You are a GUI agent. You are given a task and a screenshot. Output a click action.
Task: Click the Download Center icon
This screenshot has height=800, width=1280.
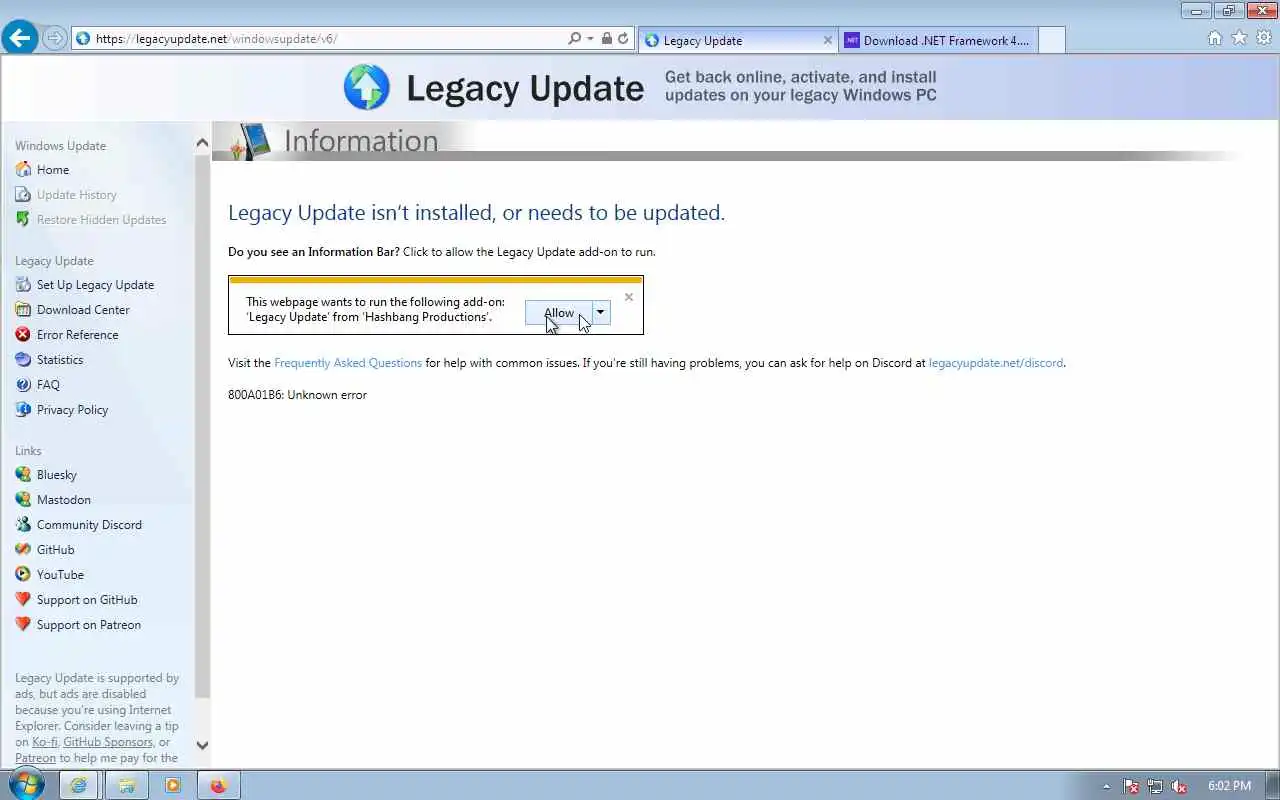(23, 310)
